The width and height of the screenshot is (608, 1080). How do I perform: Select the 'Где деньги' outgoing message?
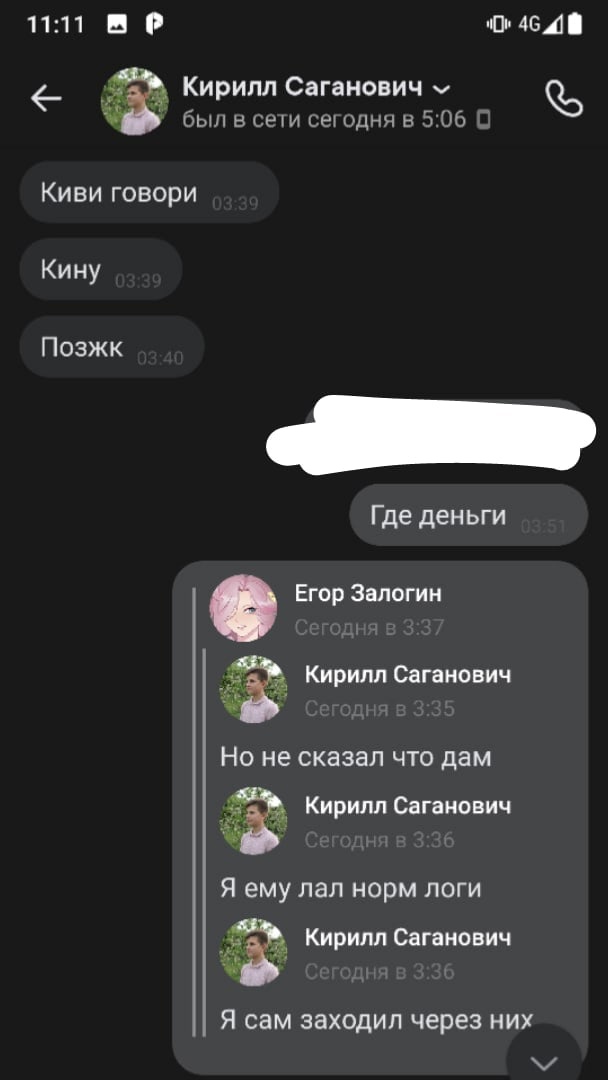coord(468,515)
